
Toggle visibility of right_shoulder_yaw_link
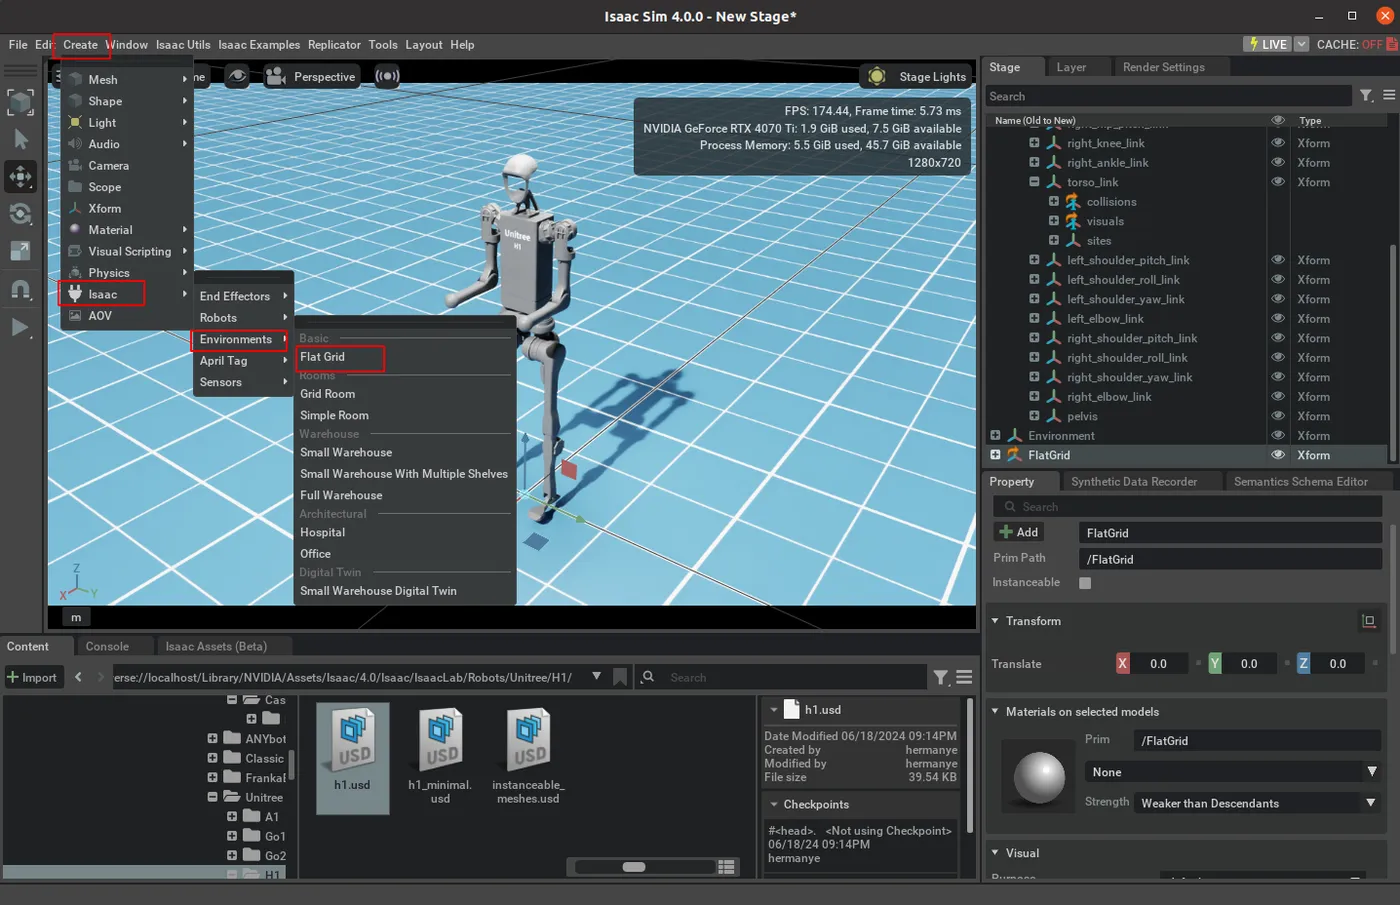(1277, 377)
